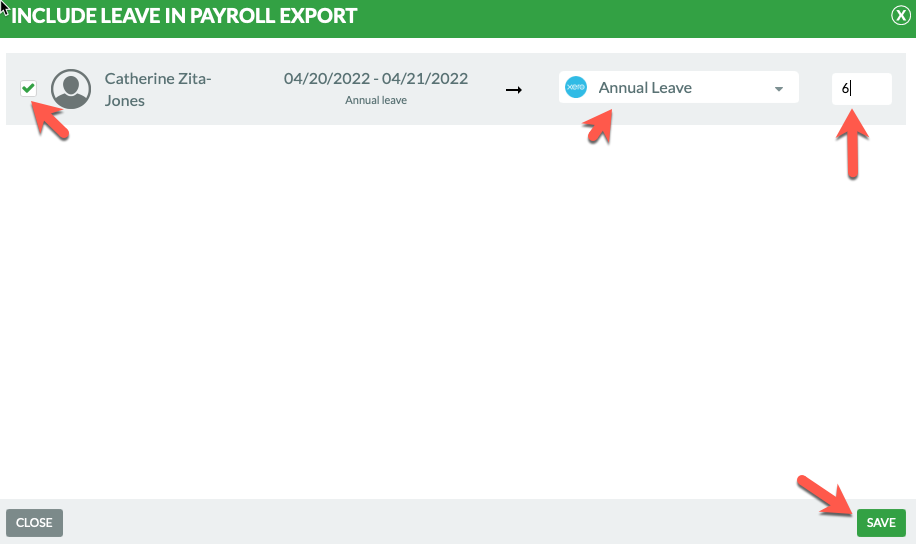Click the 'Annual leave' label under dates
Viewport: 916px width, 544px height.
376,101
